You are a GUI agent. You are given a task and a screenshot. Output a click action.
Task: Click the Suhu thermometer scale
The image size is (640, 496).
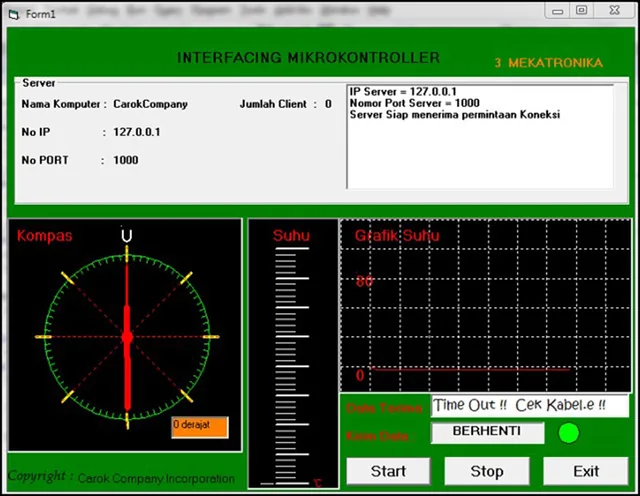click(292, 366)
